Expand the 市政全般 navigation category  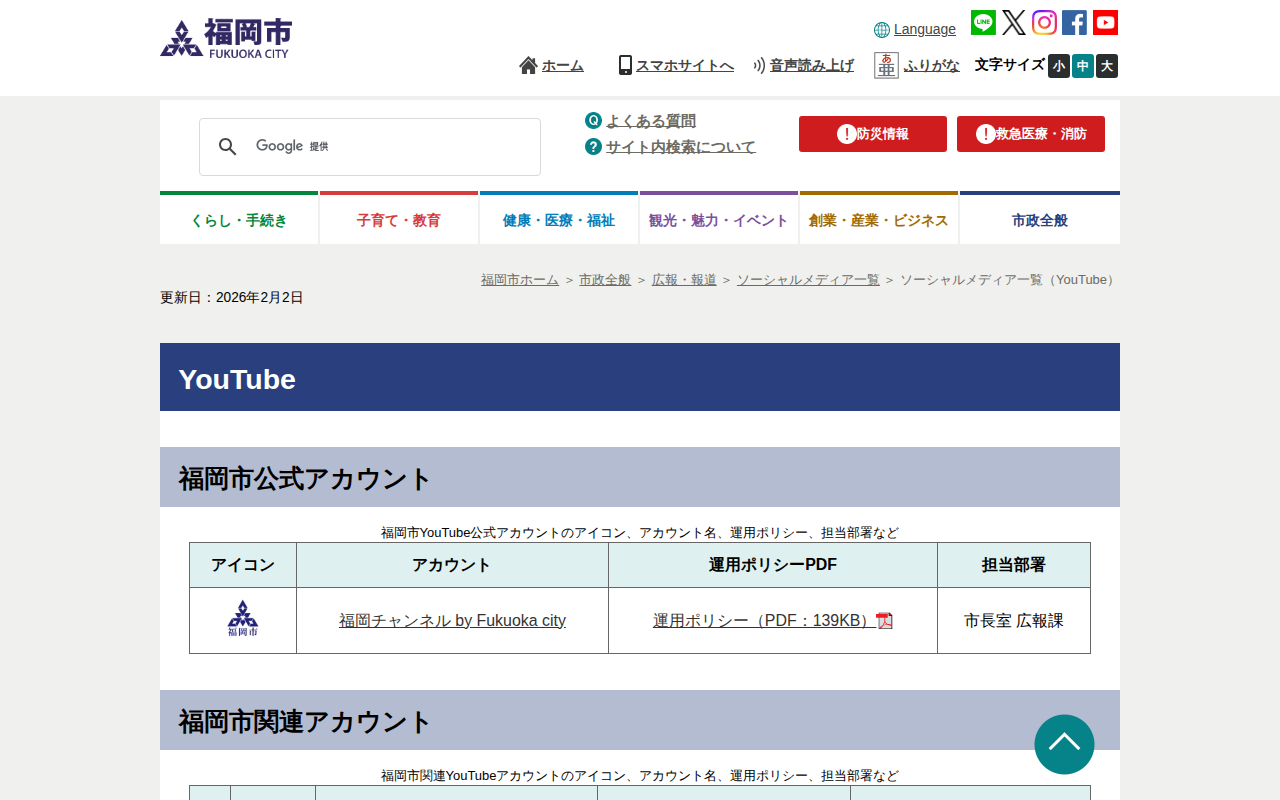click(x=1040, y=220)
